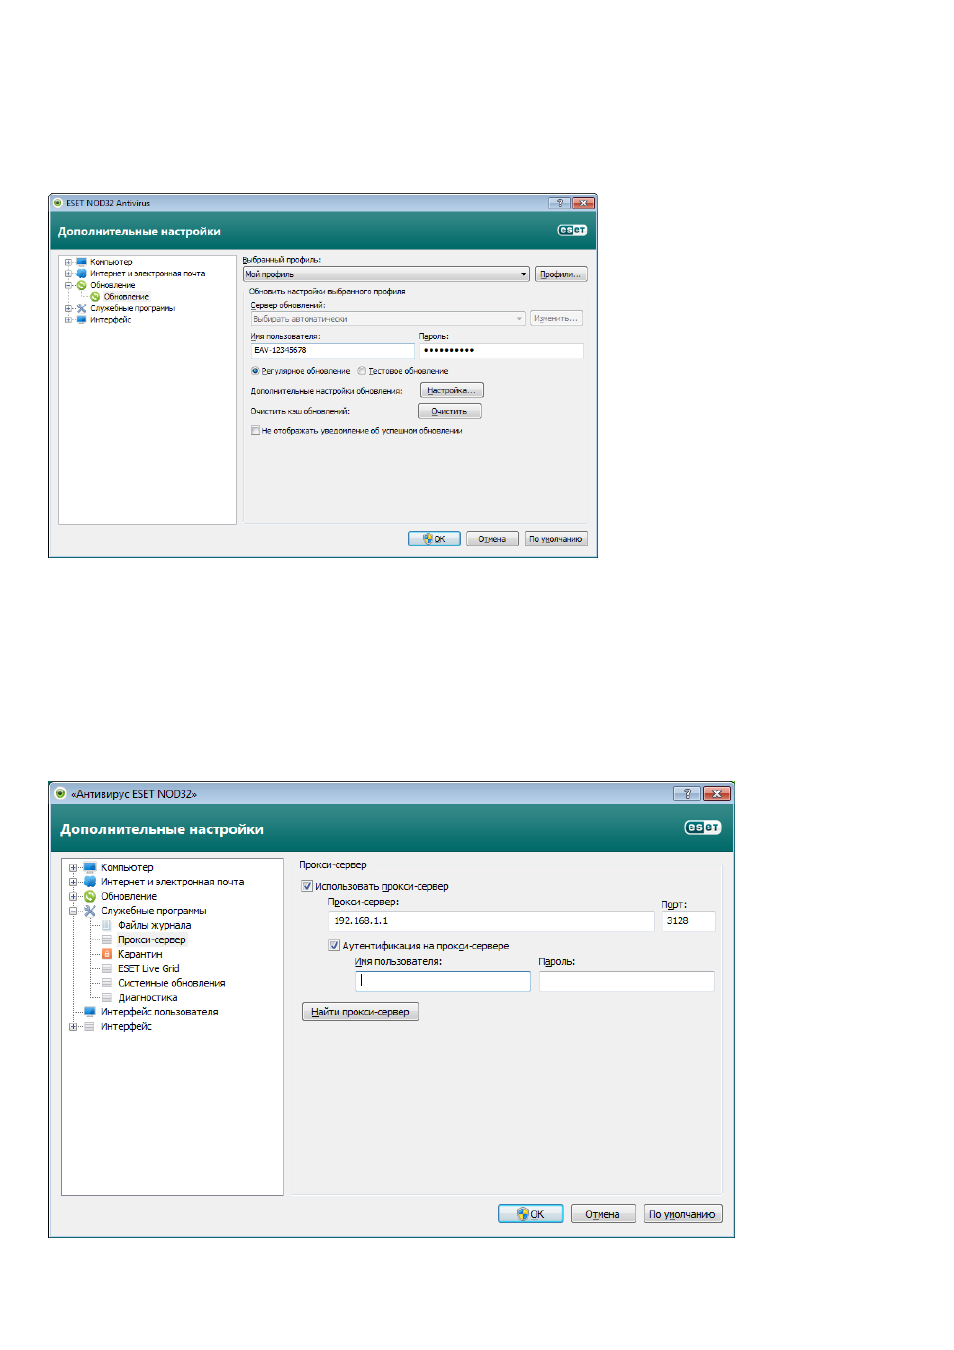Select child Обновление icon under Обновление
Image resolution: width=954 pixels, height=1350 pixels.
click(x=95, y=296)
